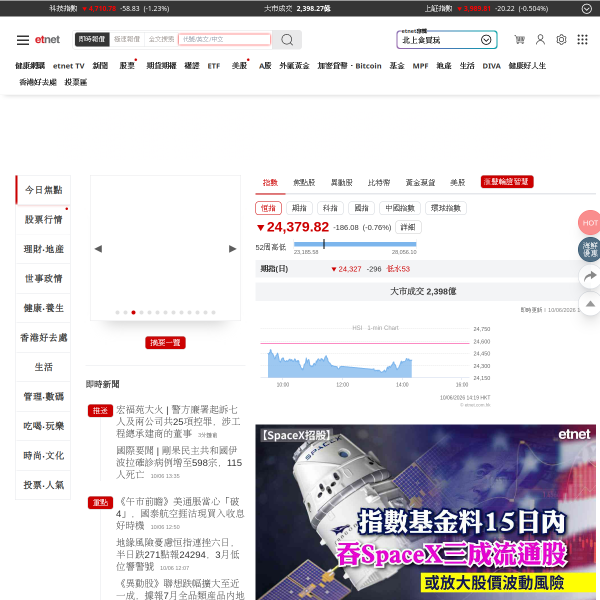Image resolution: width=600 pixels, height=600 pixels.
Task: Select 管理·數碼 in the left sidebar
Action: [43, 396]
